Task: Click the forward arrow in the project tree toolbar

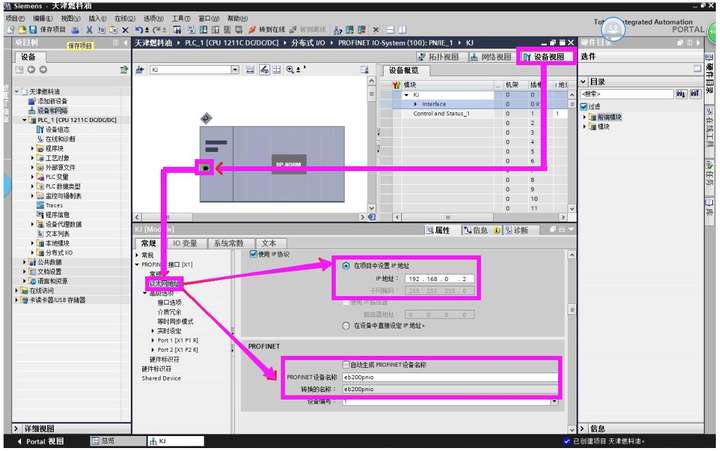Action: point(43,70)
